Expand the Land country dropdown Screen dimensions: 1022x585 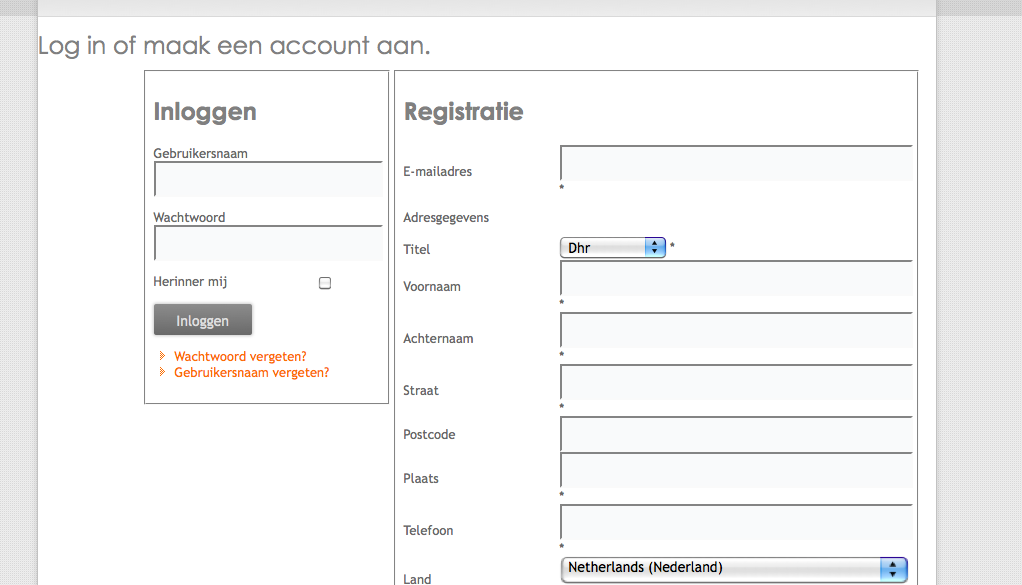(x=734, y=568)
